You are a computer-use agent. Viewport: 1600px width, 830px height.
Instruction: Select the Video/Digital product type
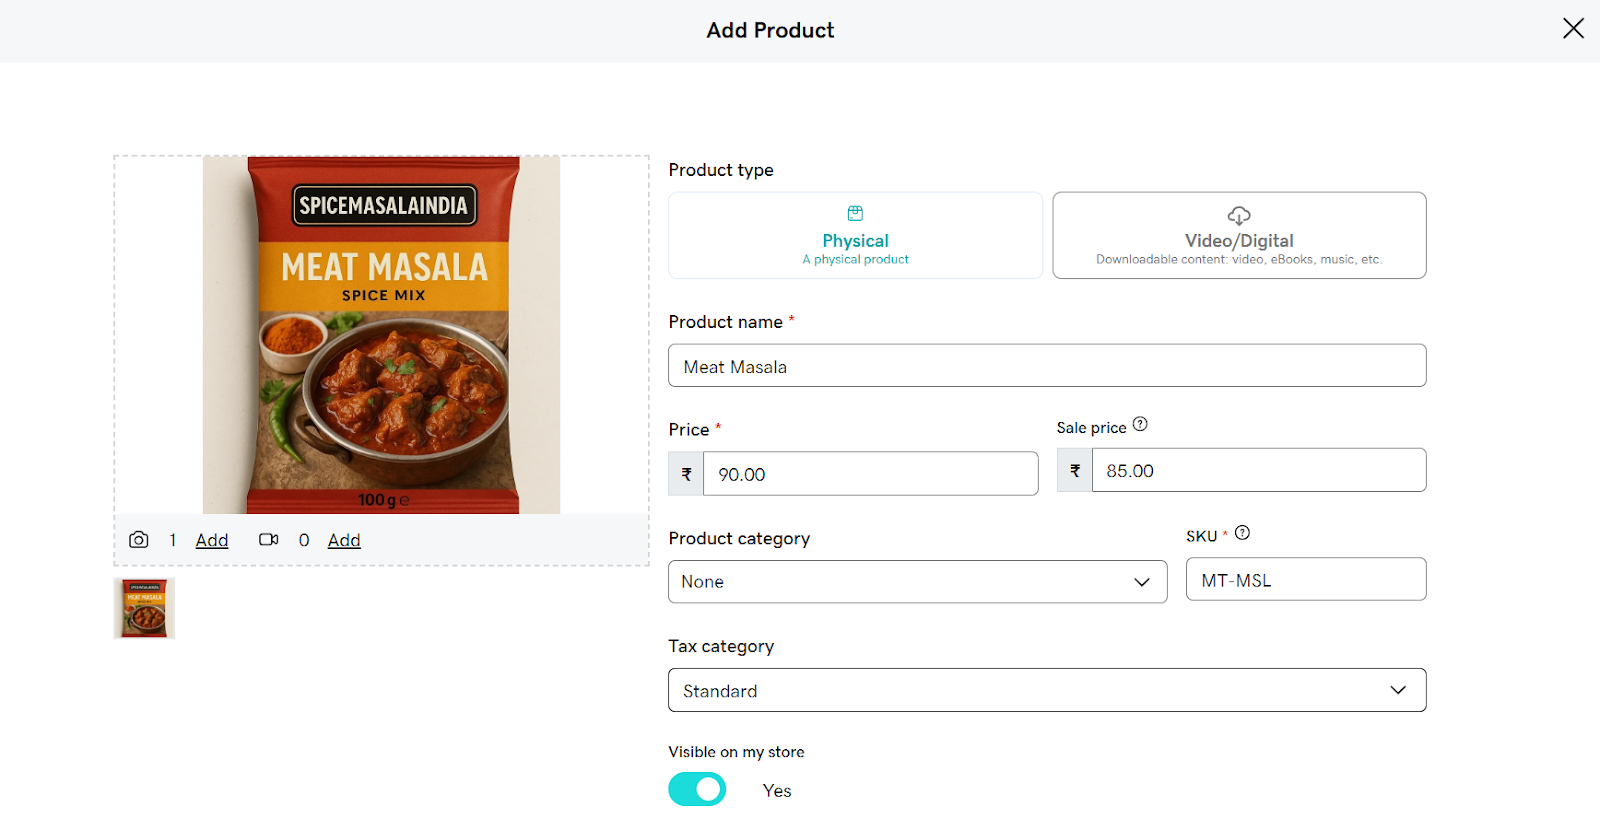(x=1239, y=236)
